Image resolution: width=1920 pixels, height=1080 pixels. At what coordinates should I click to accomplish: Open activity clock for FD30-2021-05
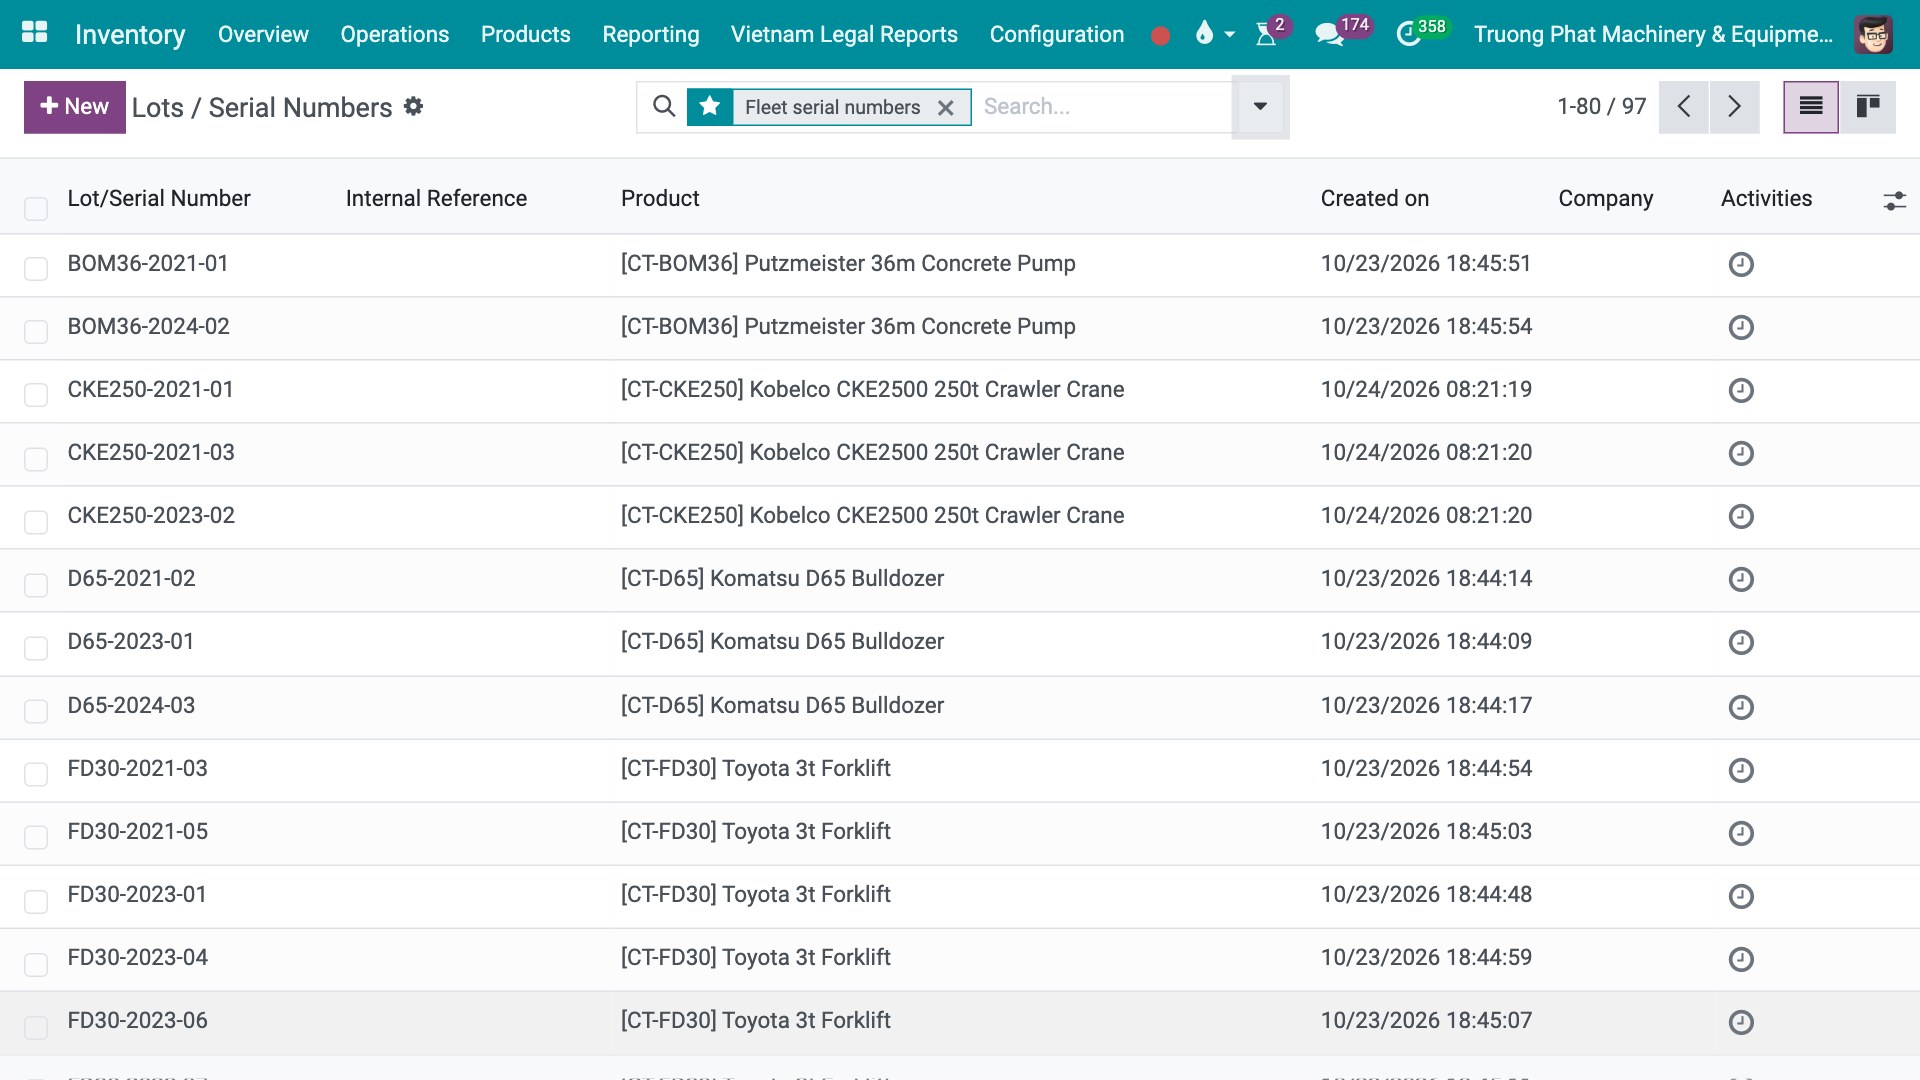tap(1741, 832)
